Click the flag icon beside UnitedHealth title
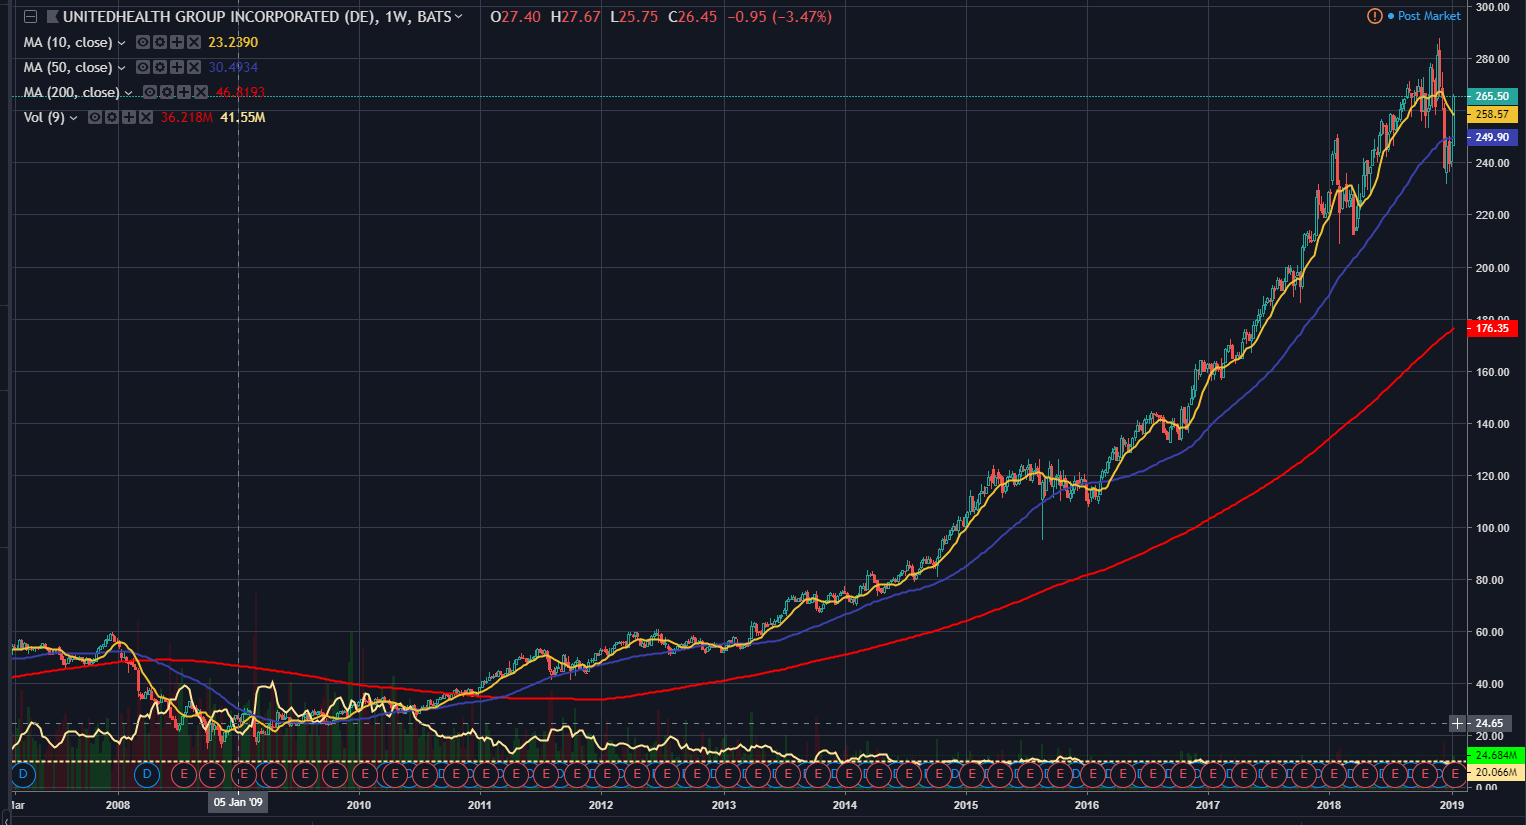The height and width of the screenshot is (825, 1526). point(53,16)
